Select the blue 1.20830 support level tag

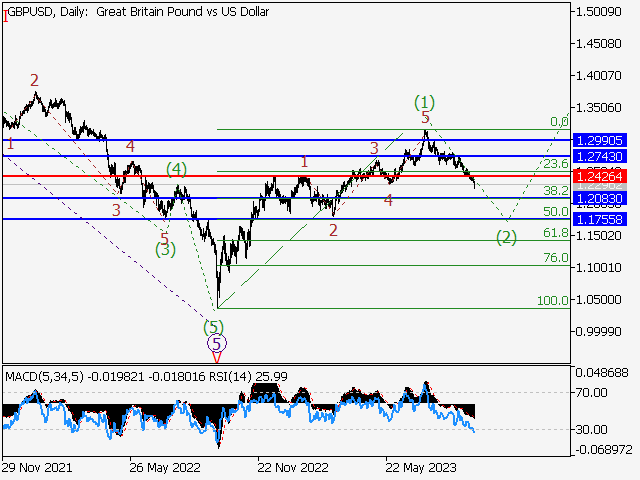click(600, 200)
